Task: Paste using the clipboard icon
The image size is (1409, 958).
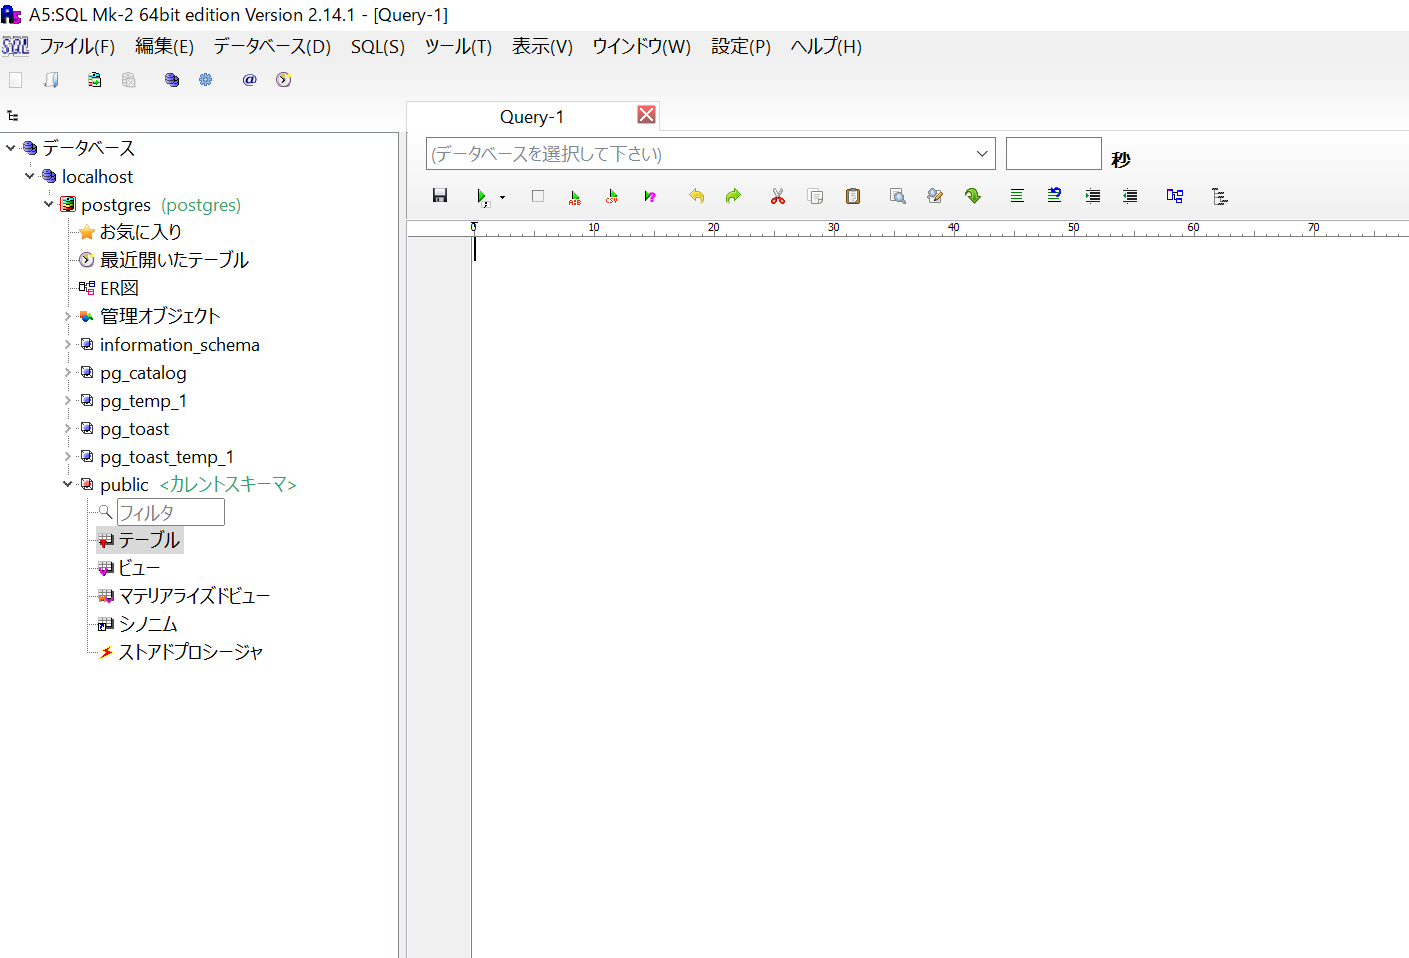Action: [x=853, y=196]
